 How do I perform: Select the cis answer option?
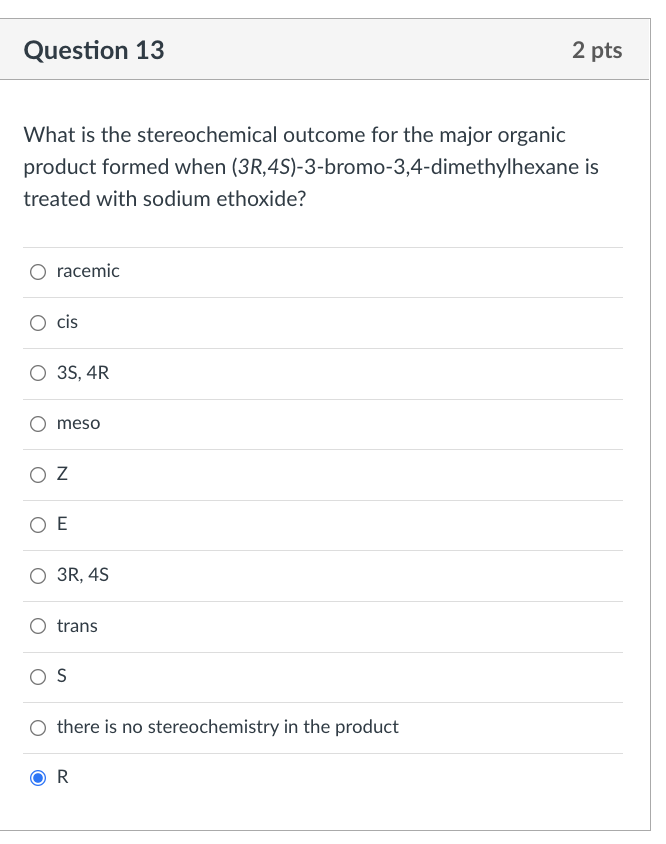pyautogui.click(x=38, y=322)
